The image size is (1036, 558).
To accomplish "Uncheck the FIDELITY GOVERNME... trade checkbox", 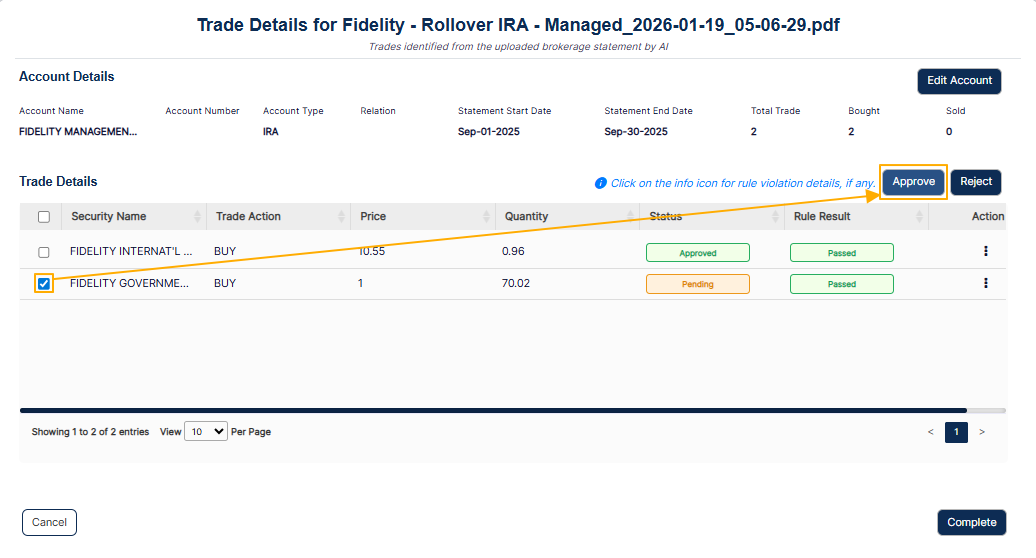I will click(44, 284).
